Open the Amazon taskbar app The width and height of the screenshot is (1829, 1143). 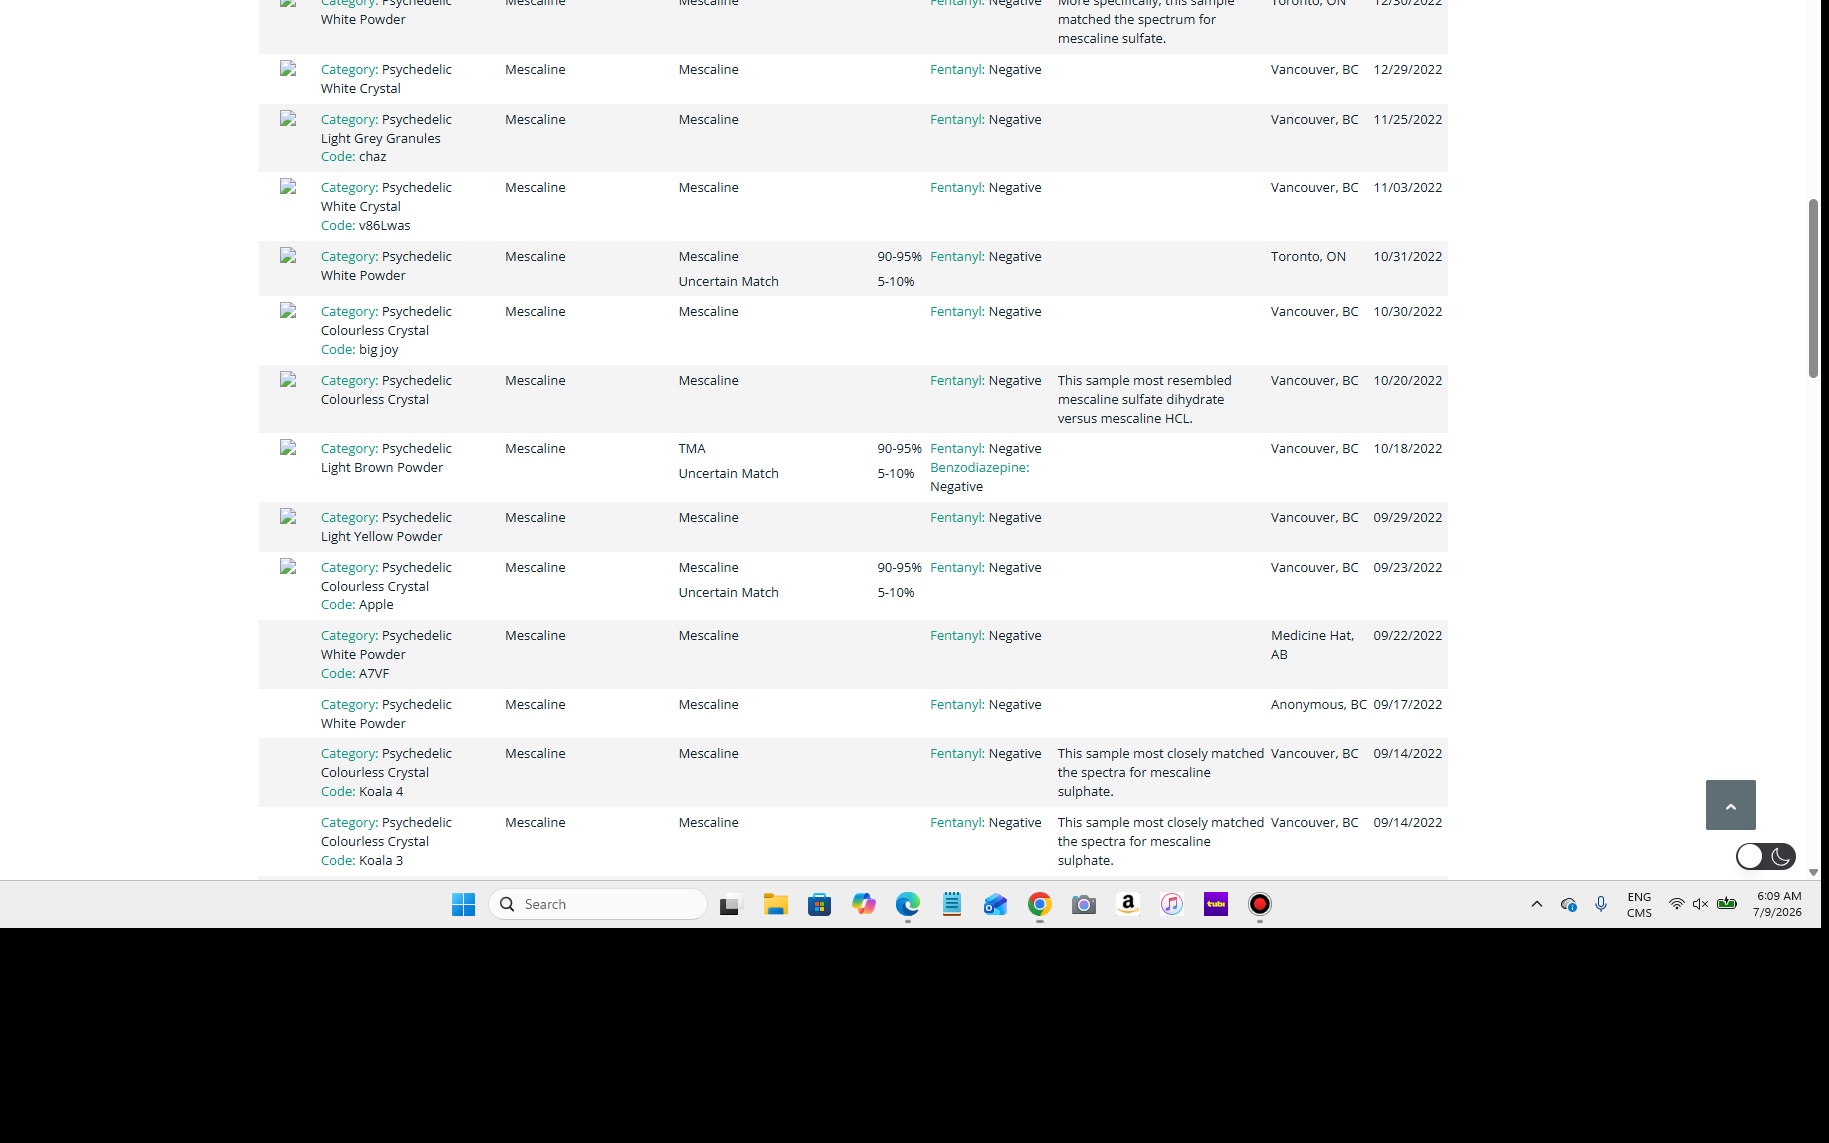(x=1128, y=904)
